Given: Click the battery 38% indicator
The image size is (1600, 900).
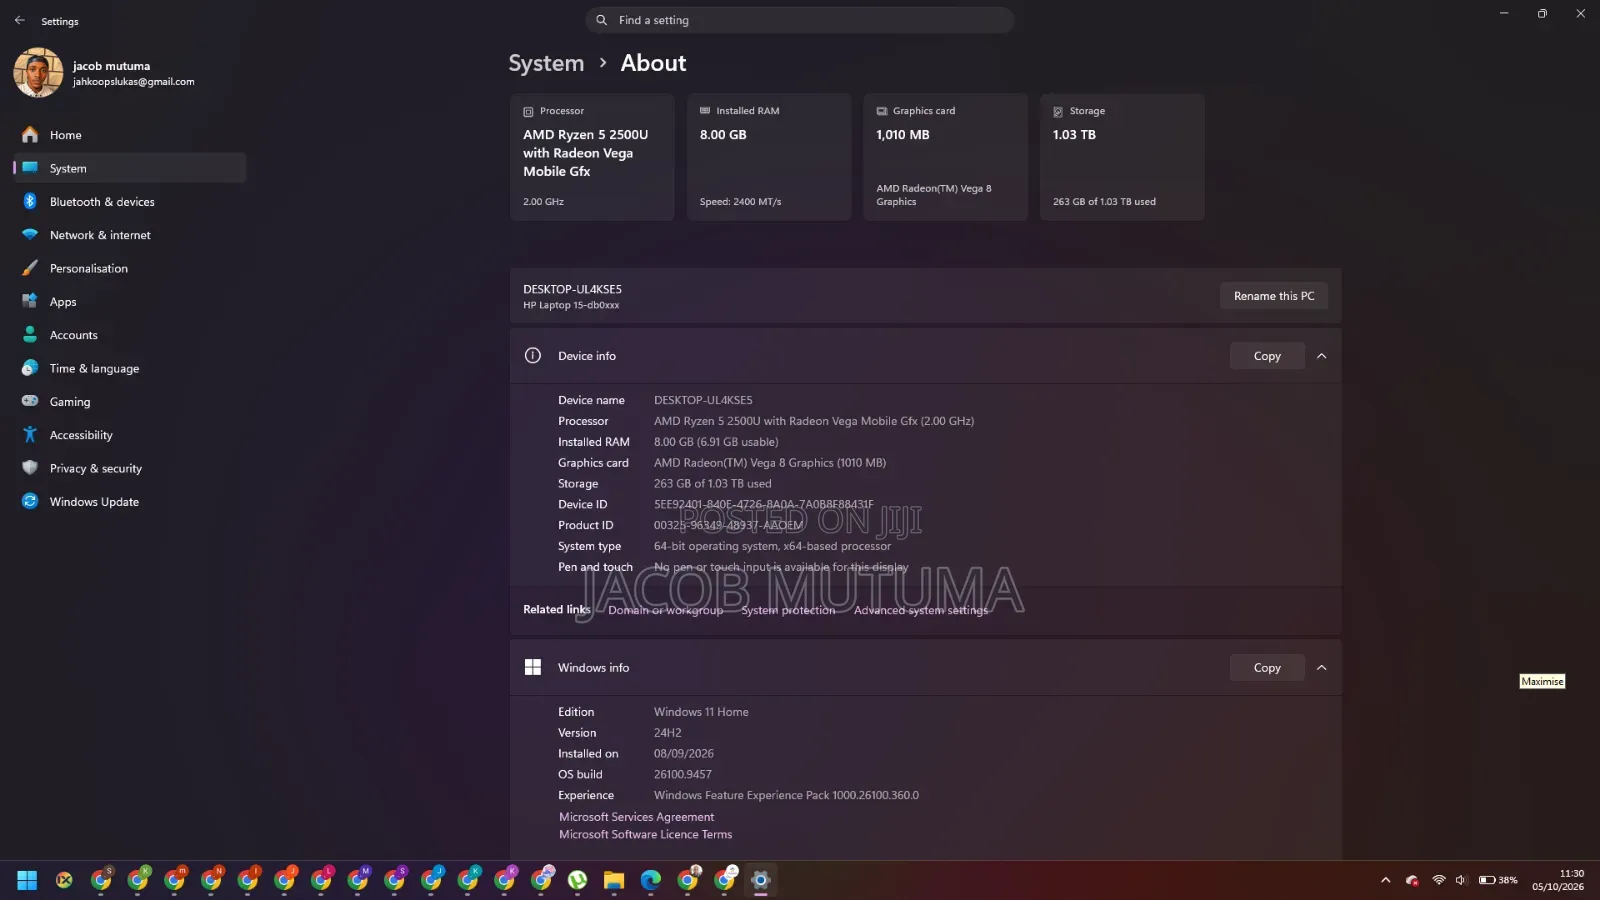Looking at the screenshot, I should pyautogui.click(x=1498, y=880).
